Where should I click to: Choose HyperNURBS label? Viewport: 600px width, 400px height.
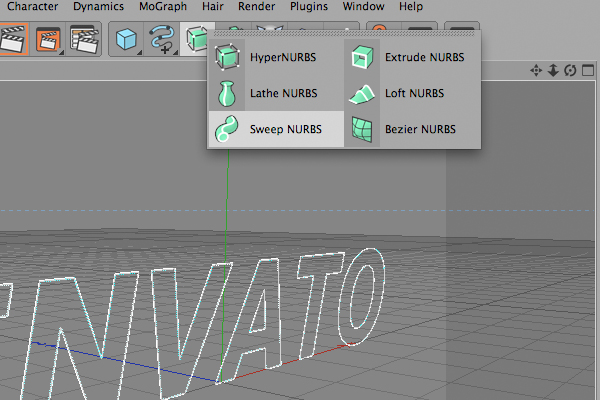coord(283,57)
